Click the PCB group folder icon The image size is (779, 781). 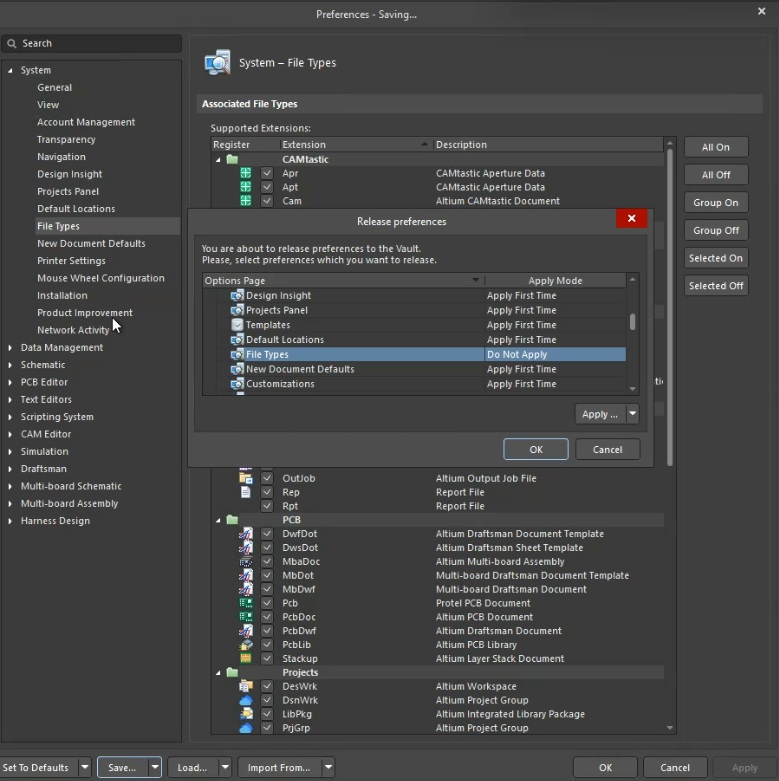point(232,520)
